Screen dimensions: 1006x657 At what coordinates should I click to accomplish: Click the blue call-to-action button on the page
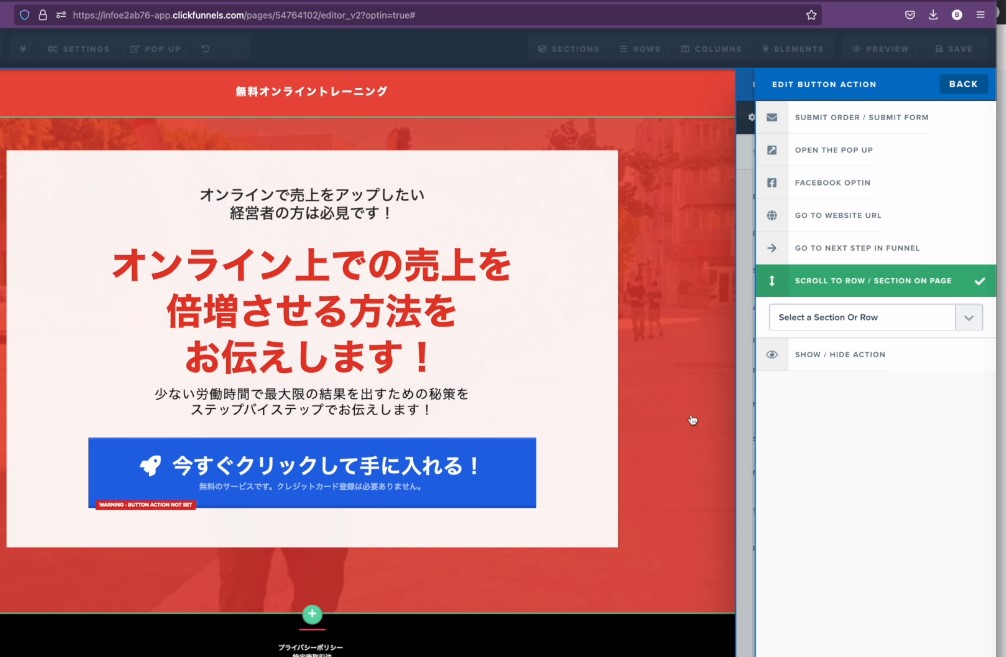tap(312, 473)
